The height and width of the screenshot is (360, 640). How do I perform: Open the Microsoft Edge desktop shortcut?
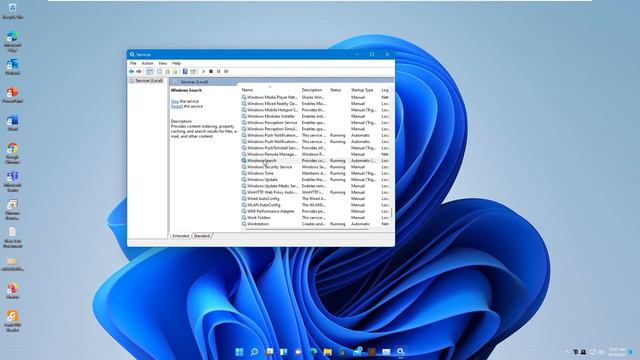pyautogui.click(x=12, y=41)
